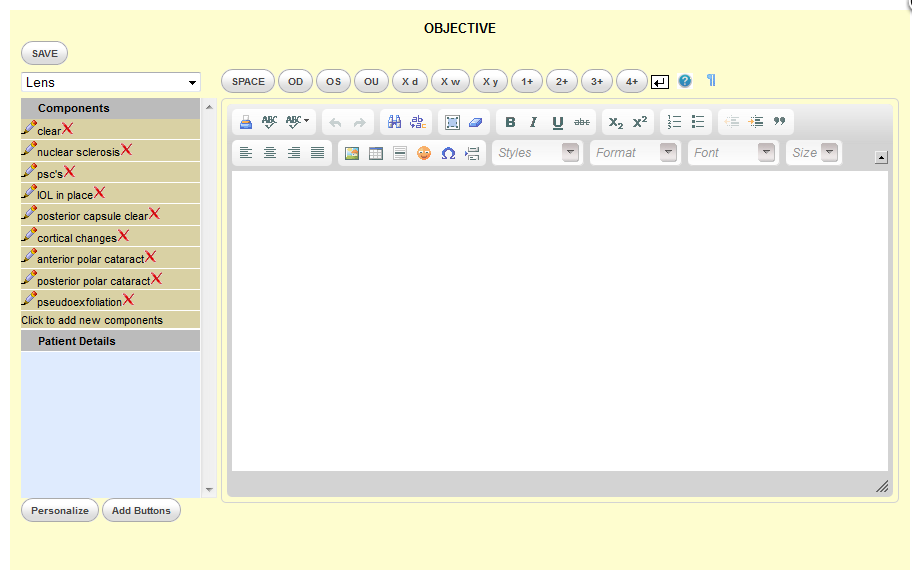Screen dimensions: 912x570
Task: Open the special character Omega icon
Action: 448,153
